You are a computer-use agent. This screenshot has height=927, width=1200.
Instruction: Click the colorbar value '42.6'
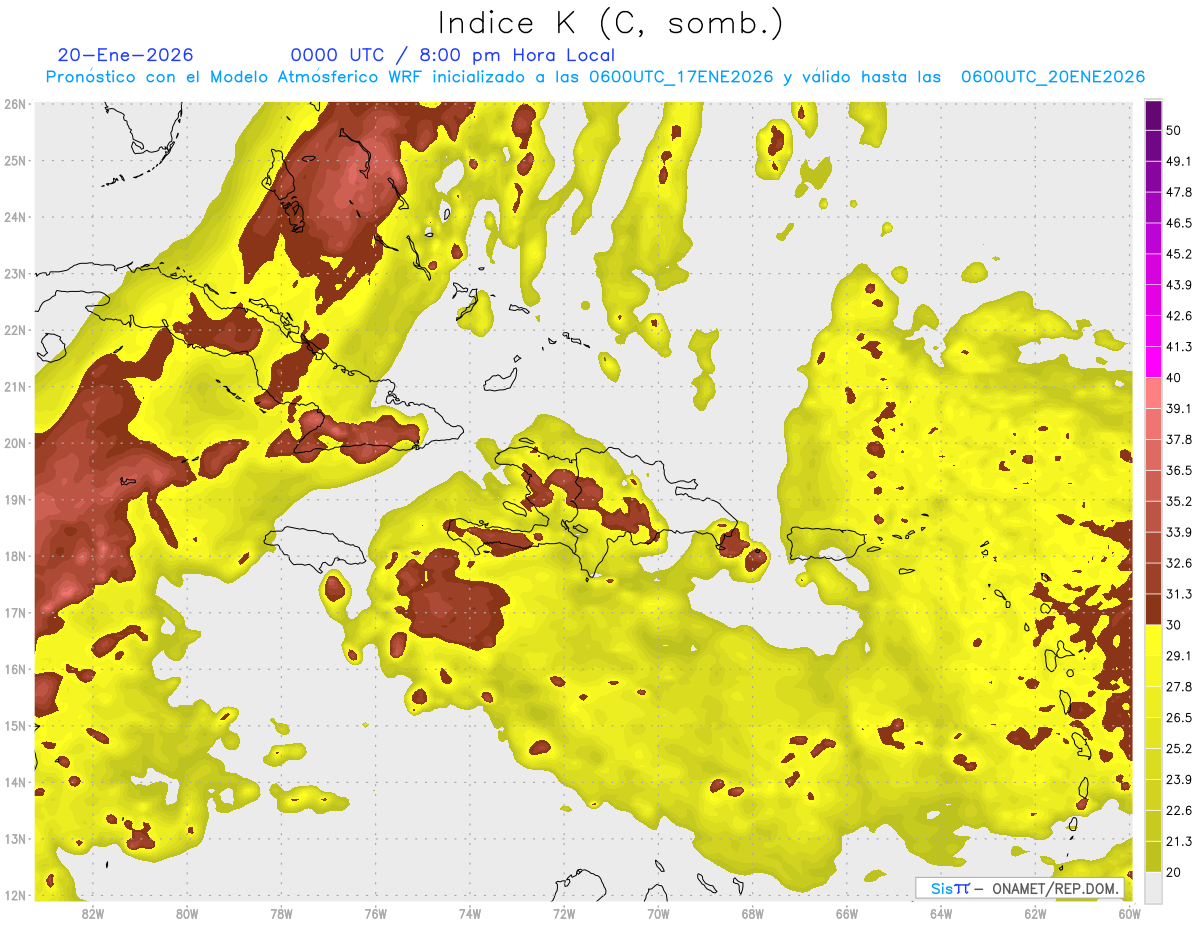coord(1179,316)
